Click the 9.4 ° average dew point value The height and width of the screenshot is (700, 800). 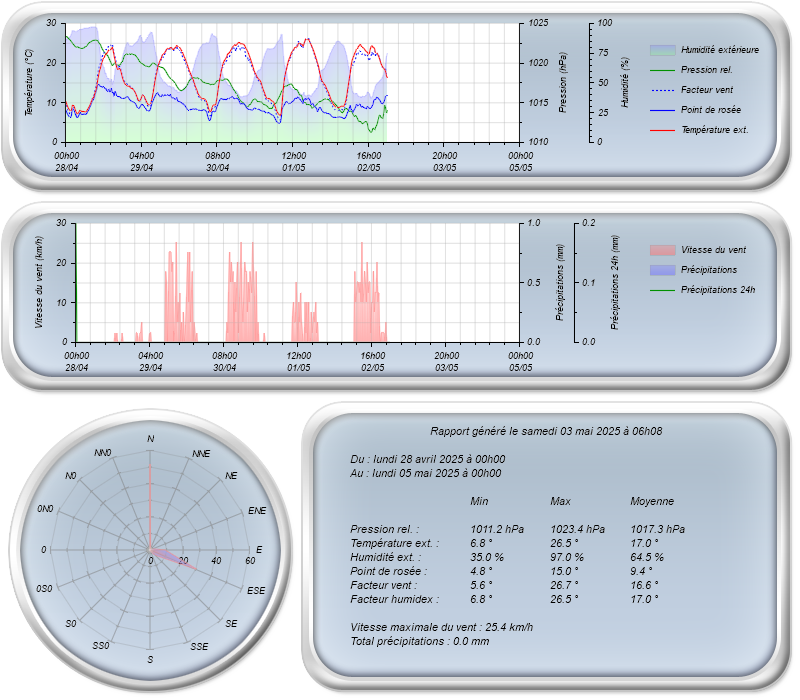pyautogui.click(x=641, y=571)
